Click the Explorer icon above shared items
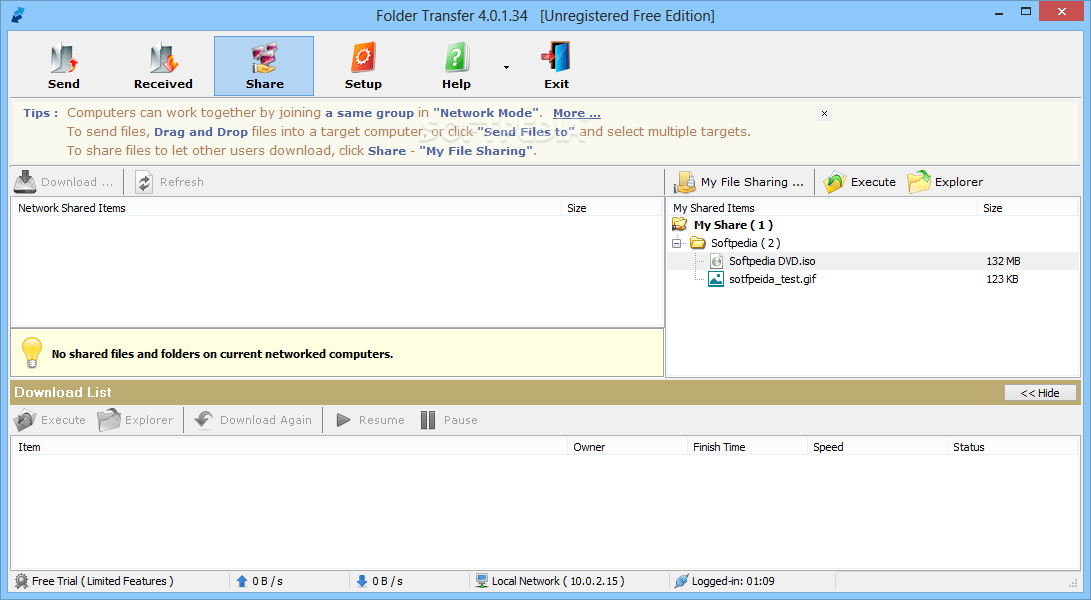This screenshot has height=600, width=1091. pos(943,181)
